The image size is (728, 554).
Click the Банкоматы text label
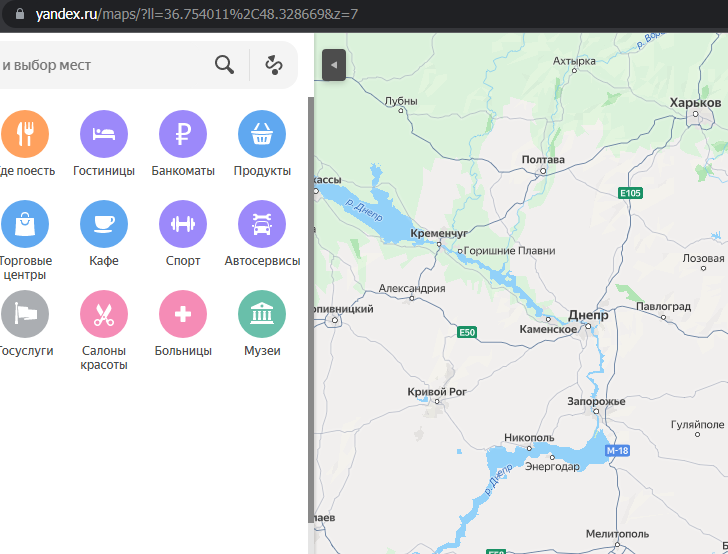183,171
